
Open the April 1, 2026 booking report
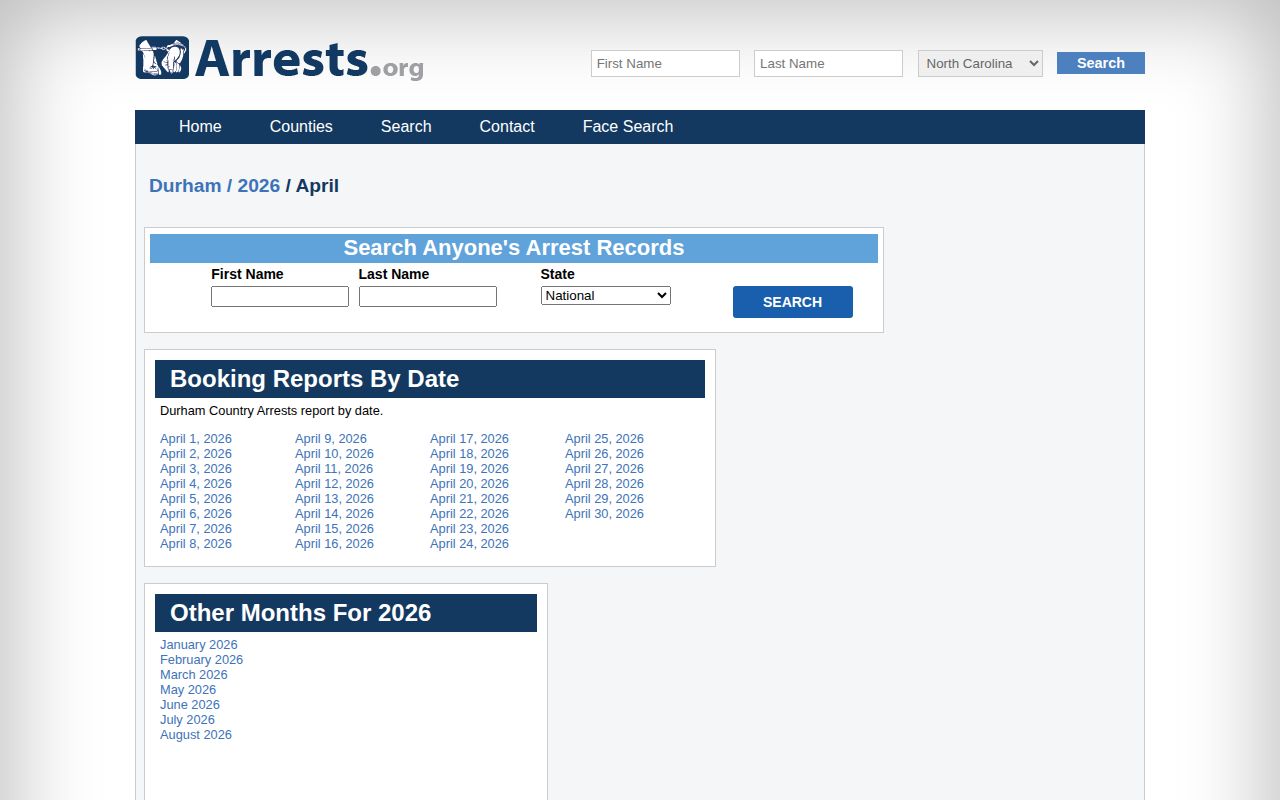click(196, 439)
